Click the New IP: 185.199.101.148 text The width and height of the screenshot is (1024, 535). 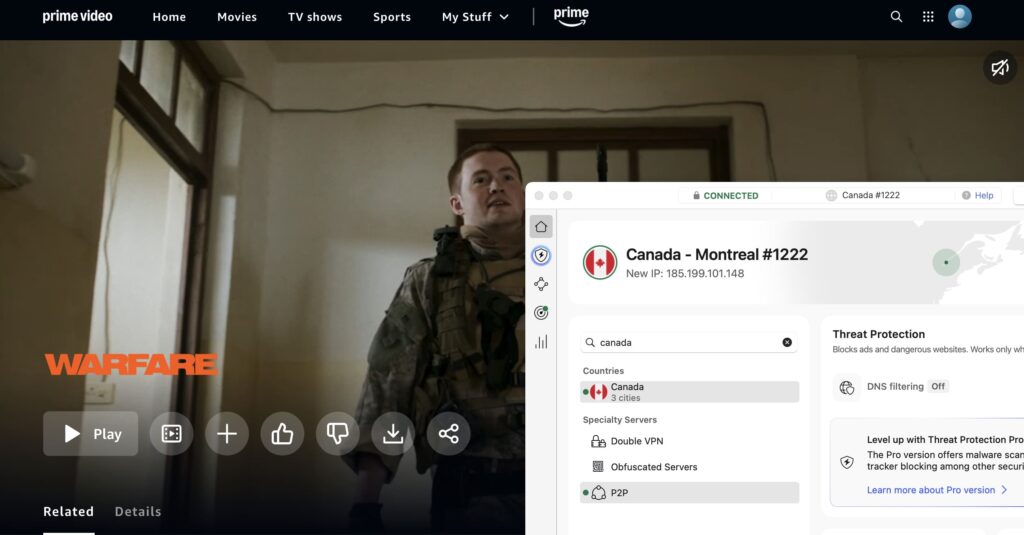click(684, 274)
